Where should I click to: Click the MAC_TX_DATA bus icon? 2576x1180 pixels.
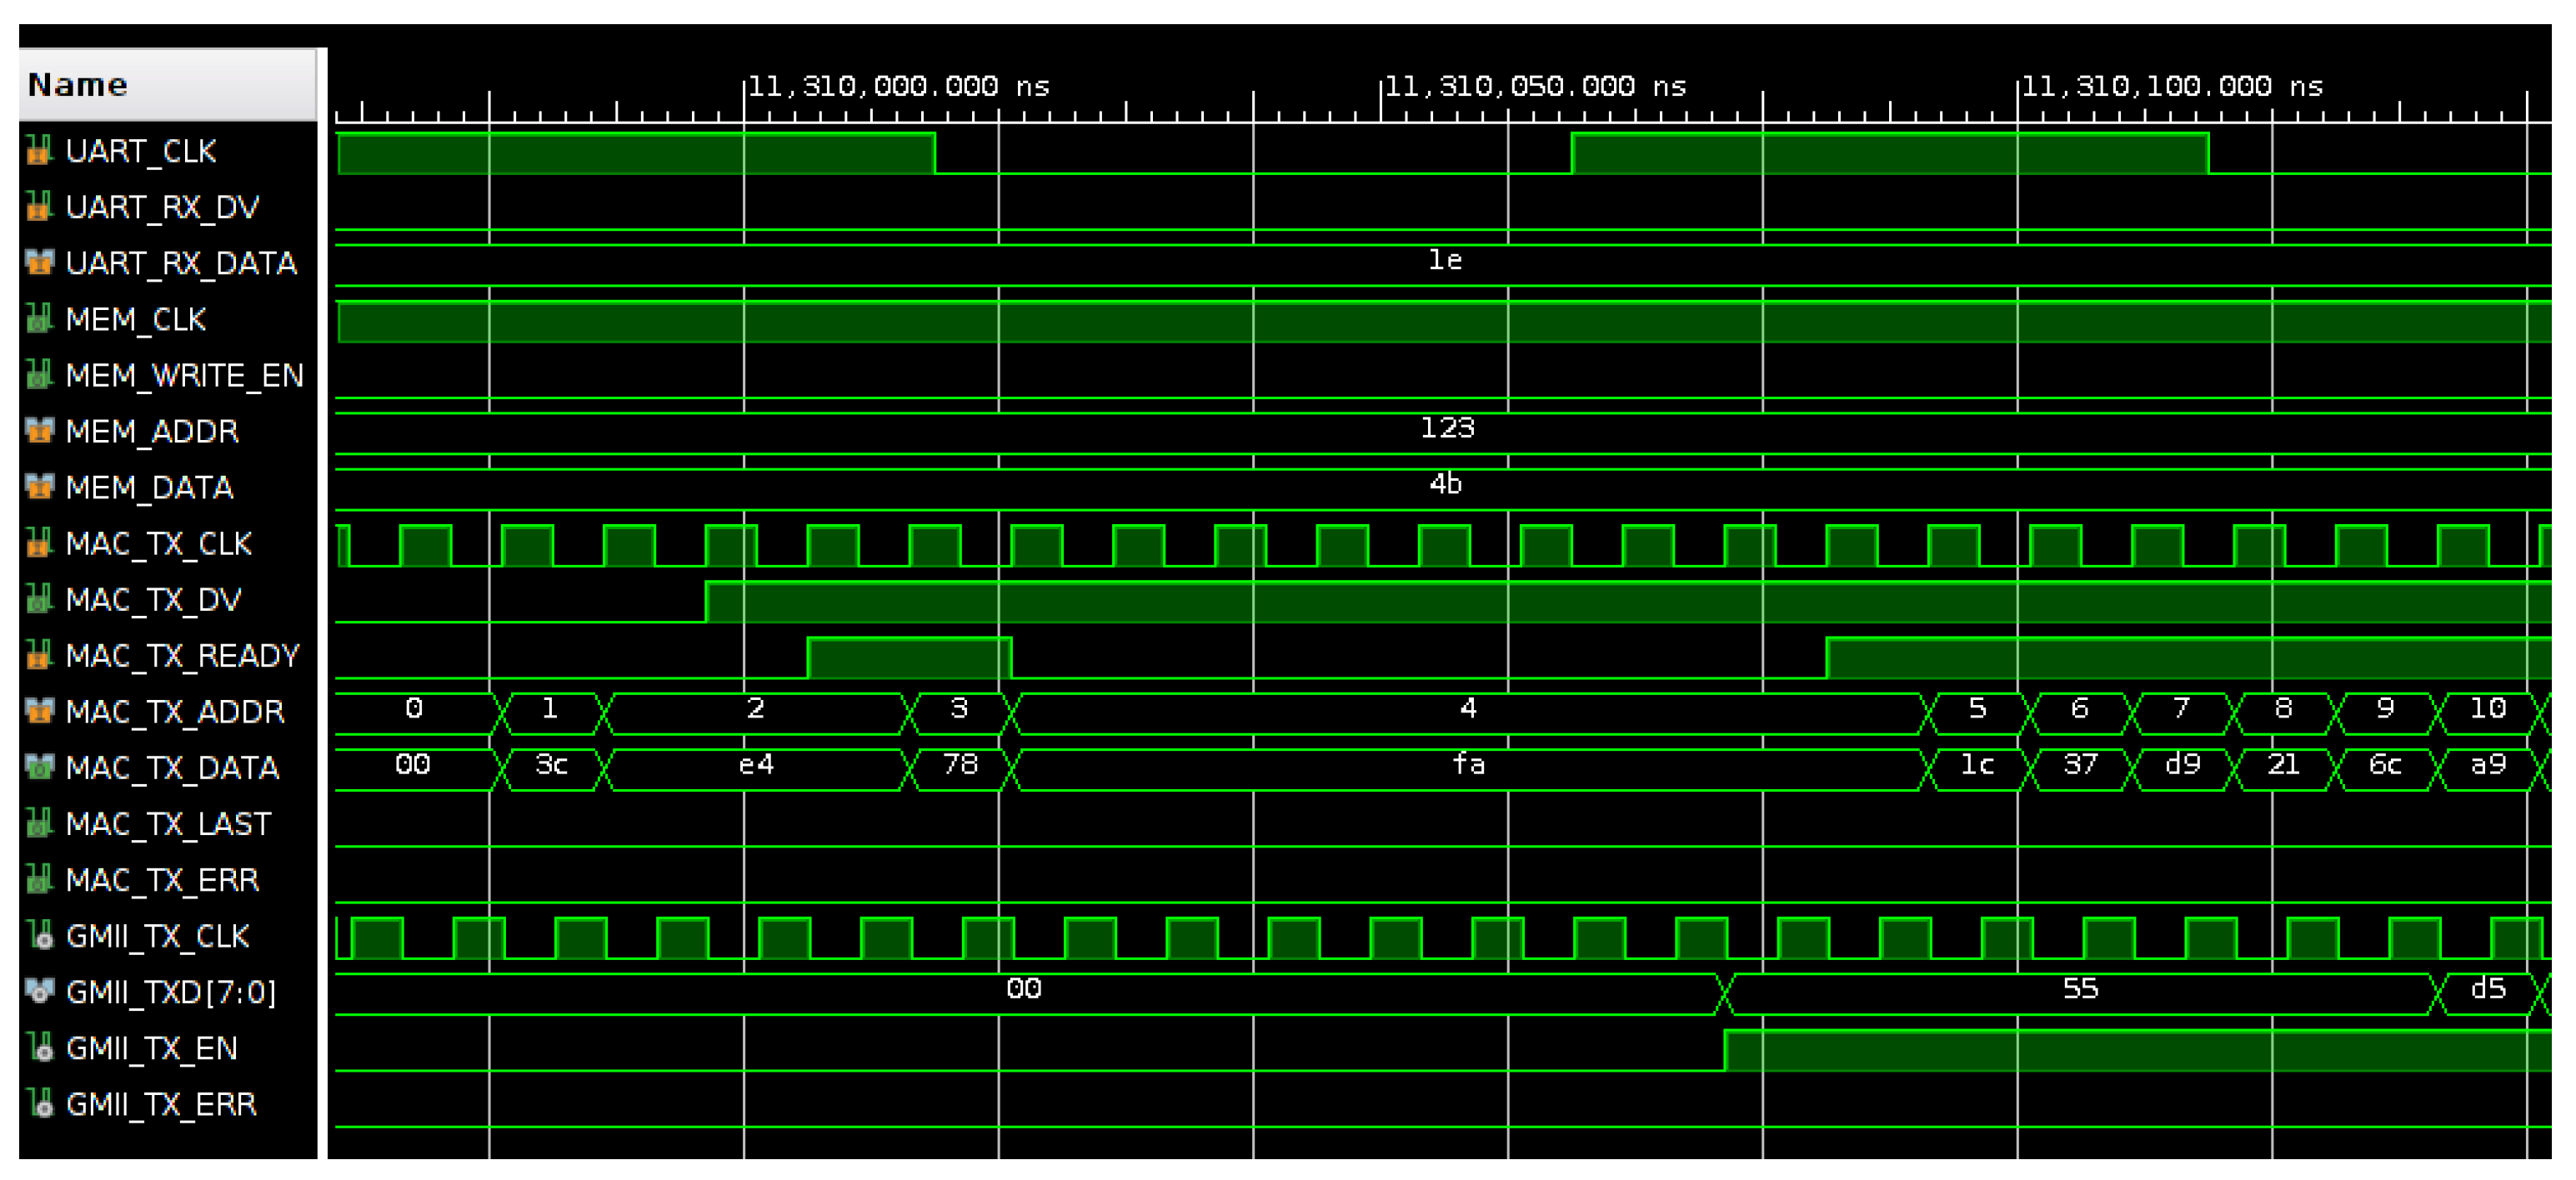click(x=39, y=767)
